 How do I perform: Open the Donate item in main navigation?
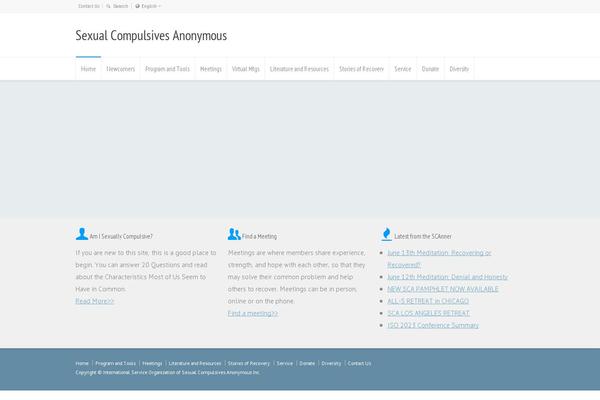(x=430, y=69)
